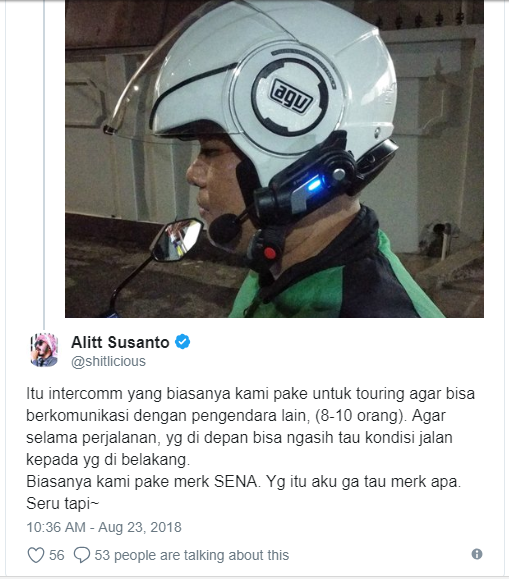Open the 10:36 AM - Aug 23, 2018 timestamp
The image size is (509, 579).
point(104,527)
